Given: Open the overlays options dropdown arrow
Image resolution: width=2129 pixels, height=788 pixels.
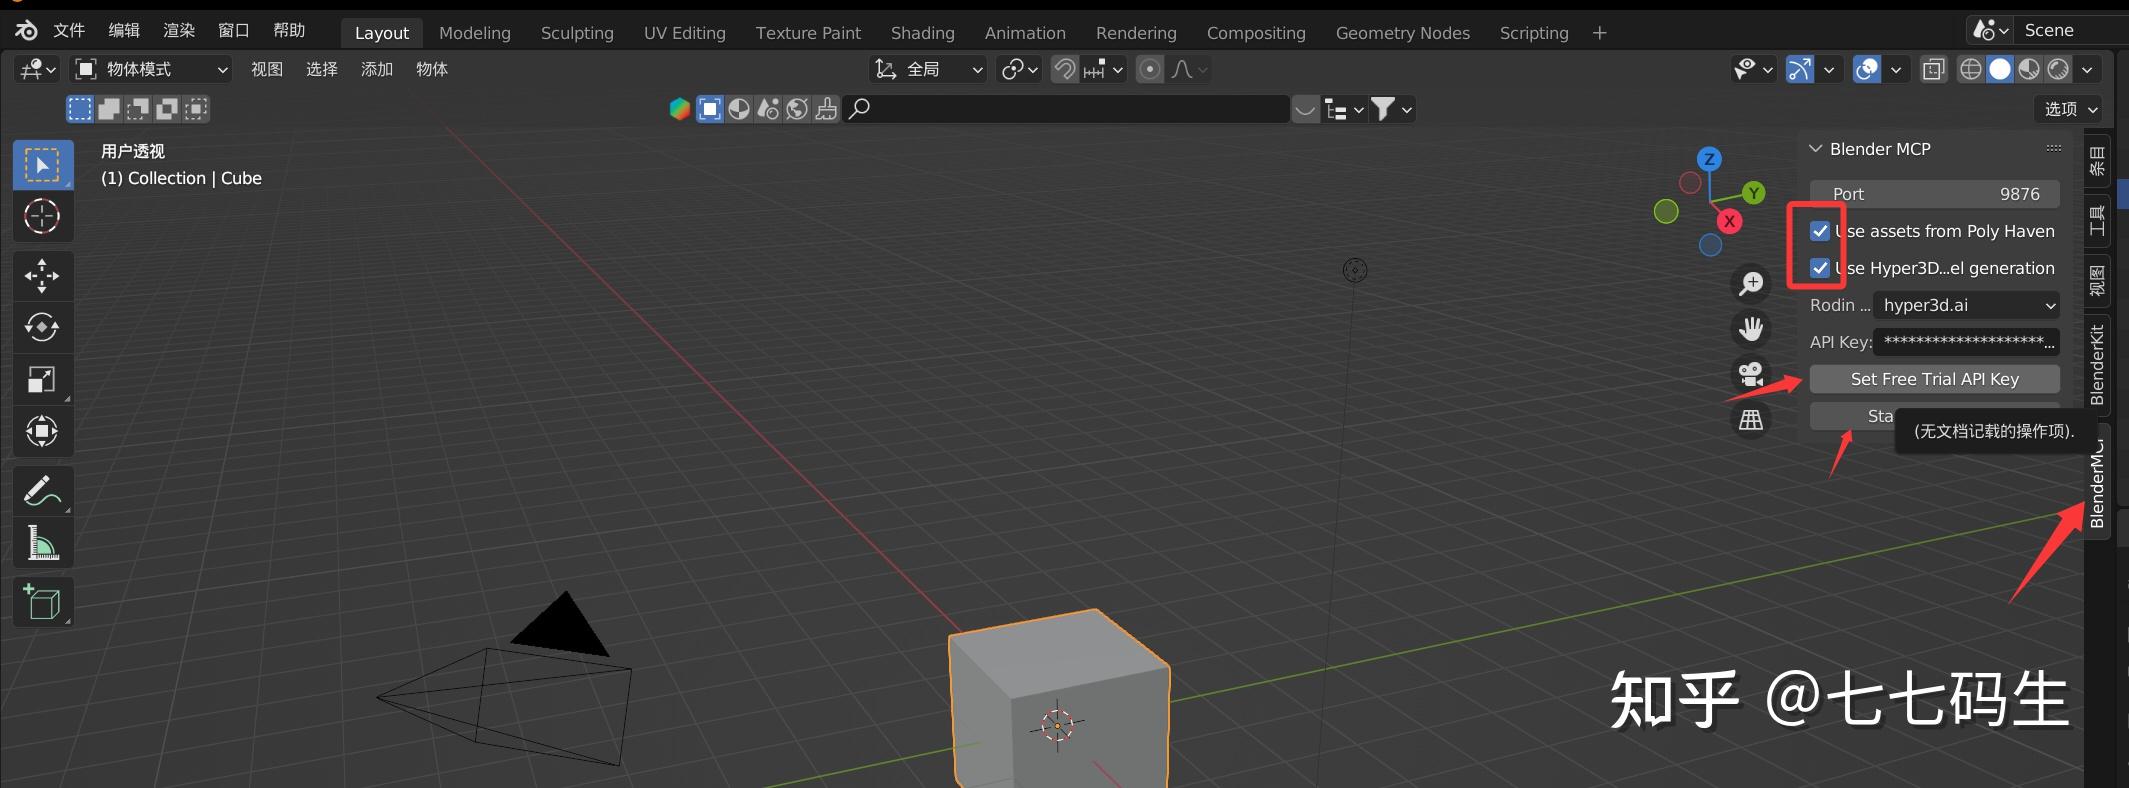Looking at the screenshot, I should point(1895,69).
